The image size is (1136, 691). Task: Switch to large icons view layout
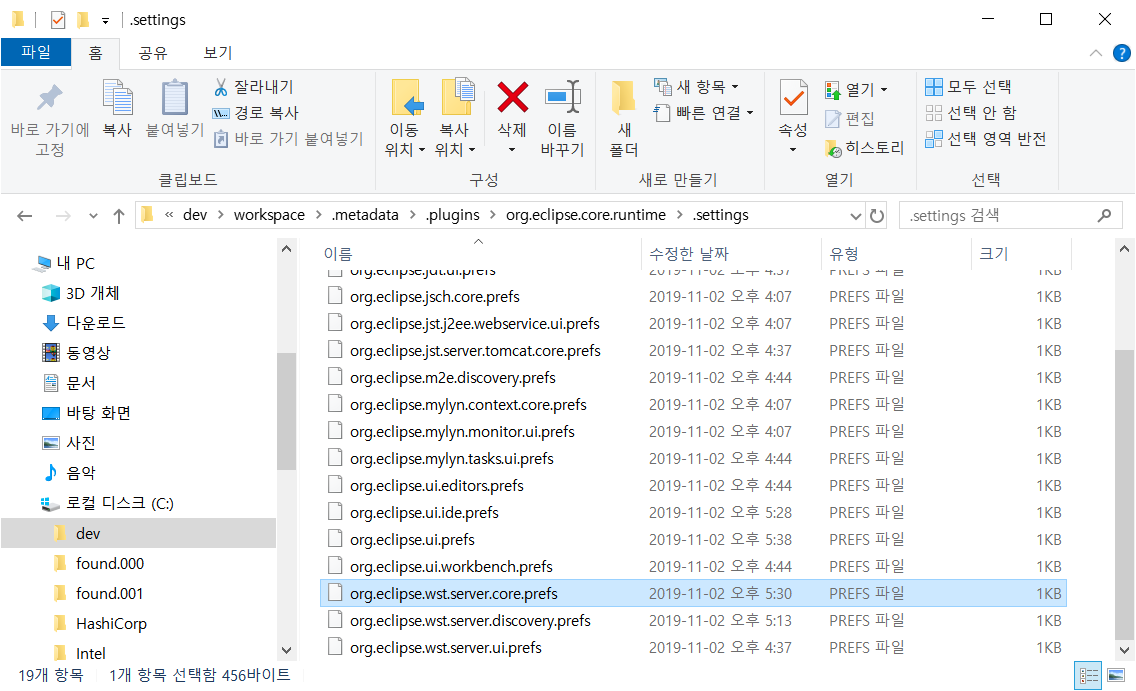click(1116, 676)
